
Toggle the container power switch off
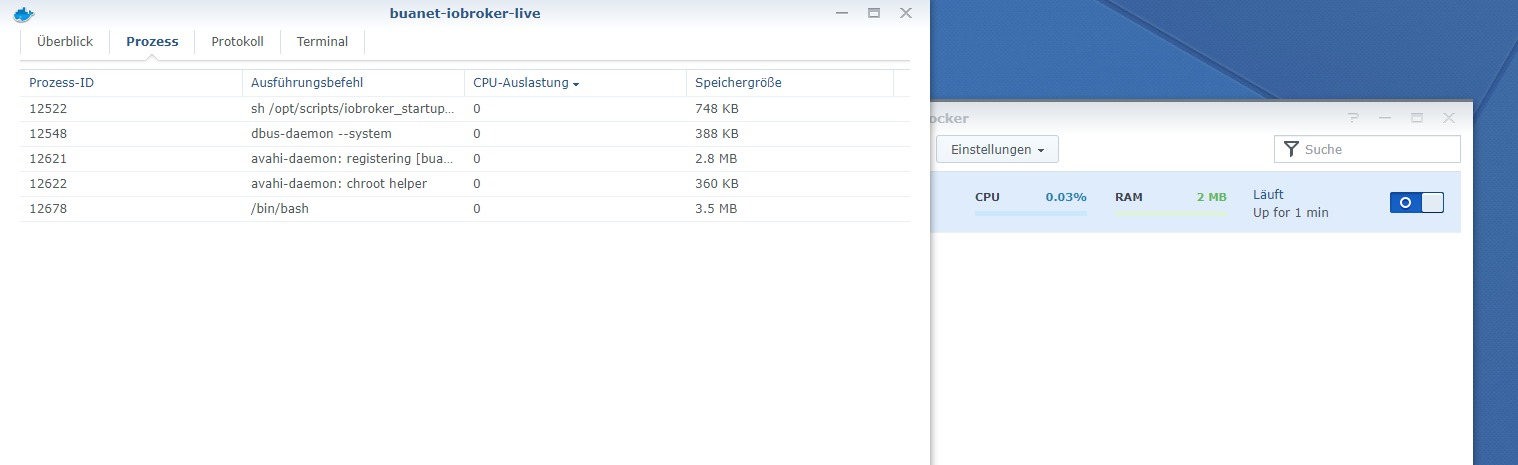(x=1417, y=202)
